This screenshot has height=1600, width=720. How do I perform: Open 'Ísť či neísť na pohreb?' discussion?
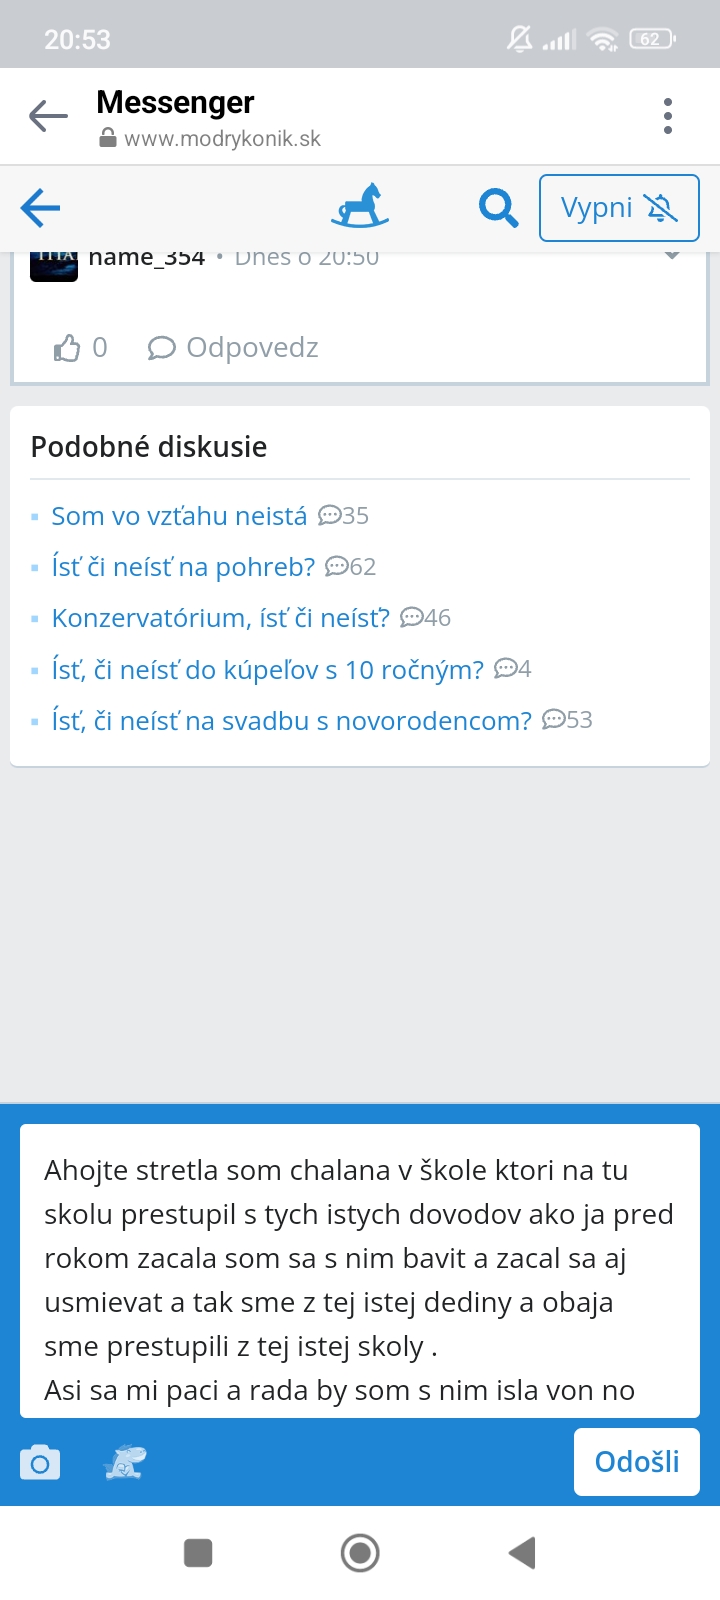click(x=183, y=567)
